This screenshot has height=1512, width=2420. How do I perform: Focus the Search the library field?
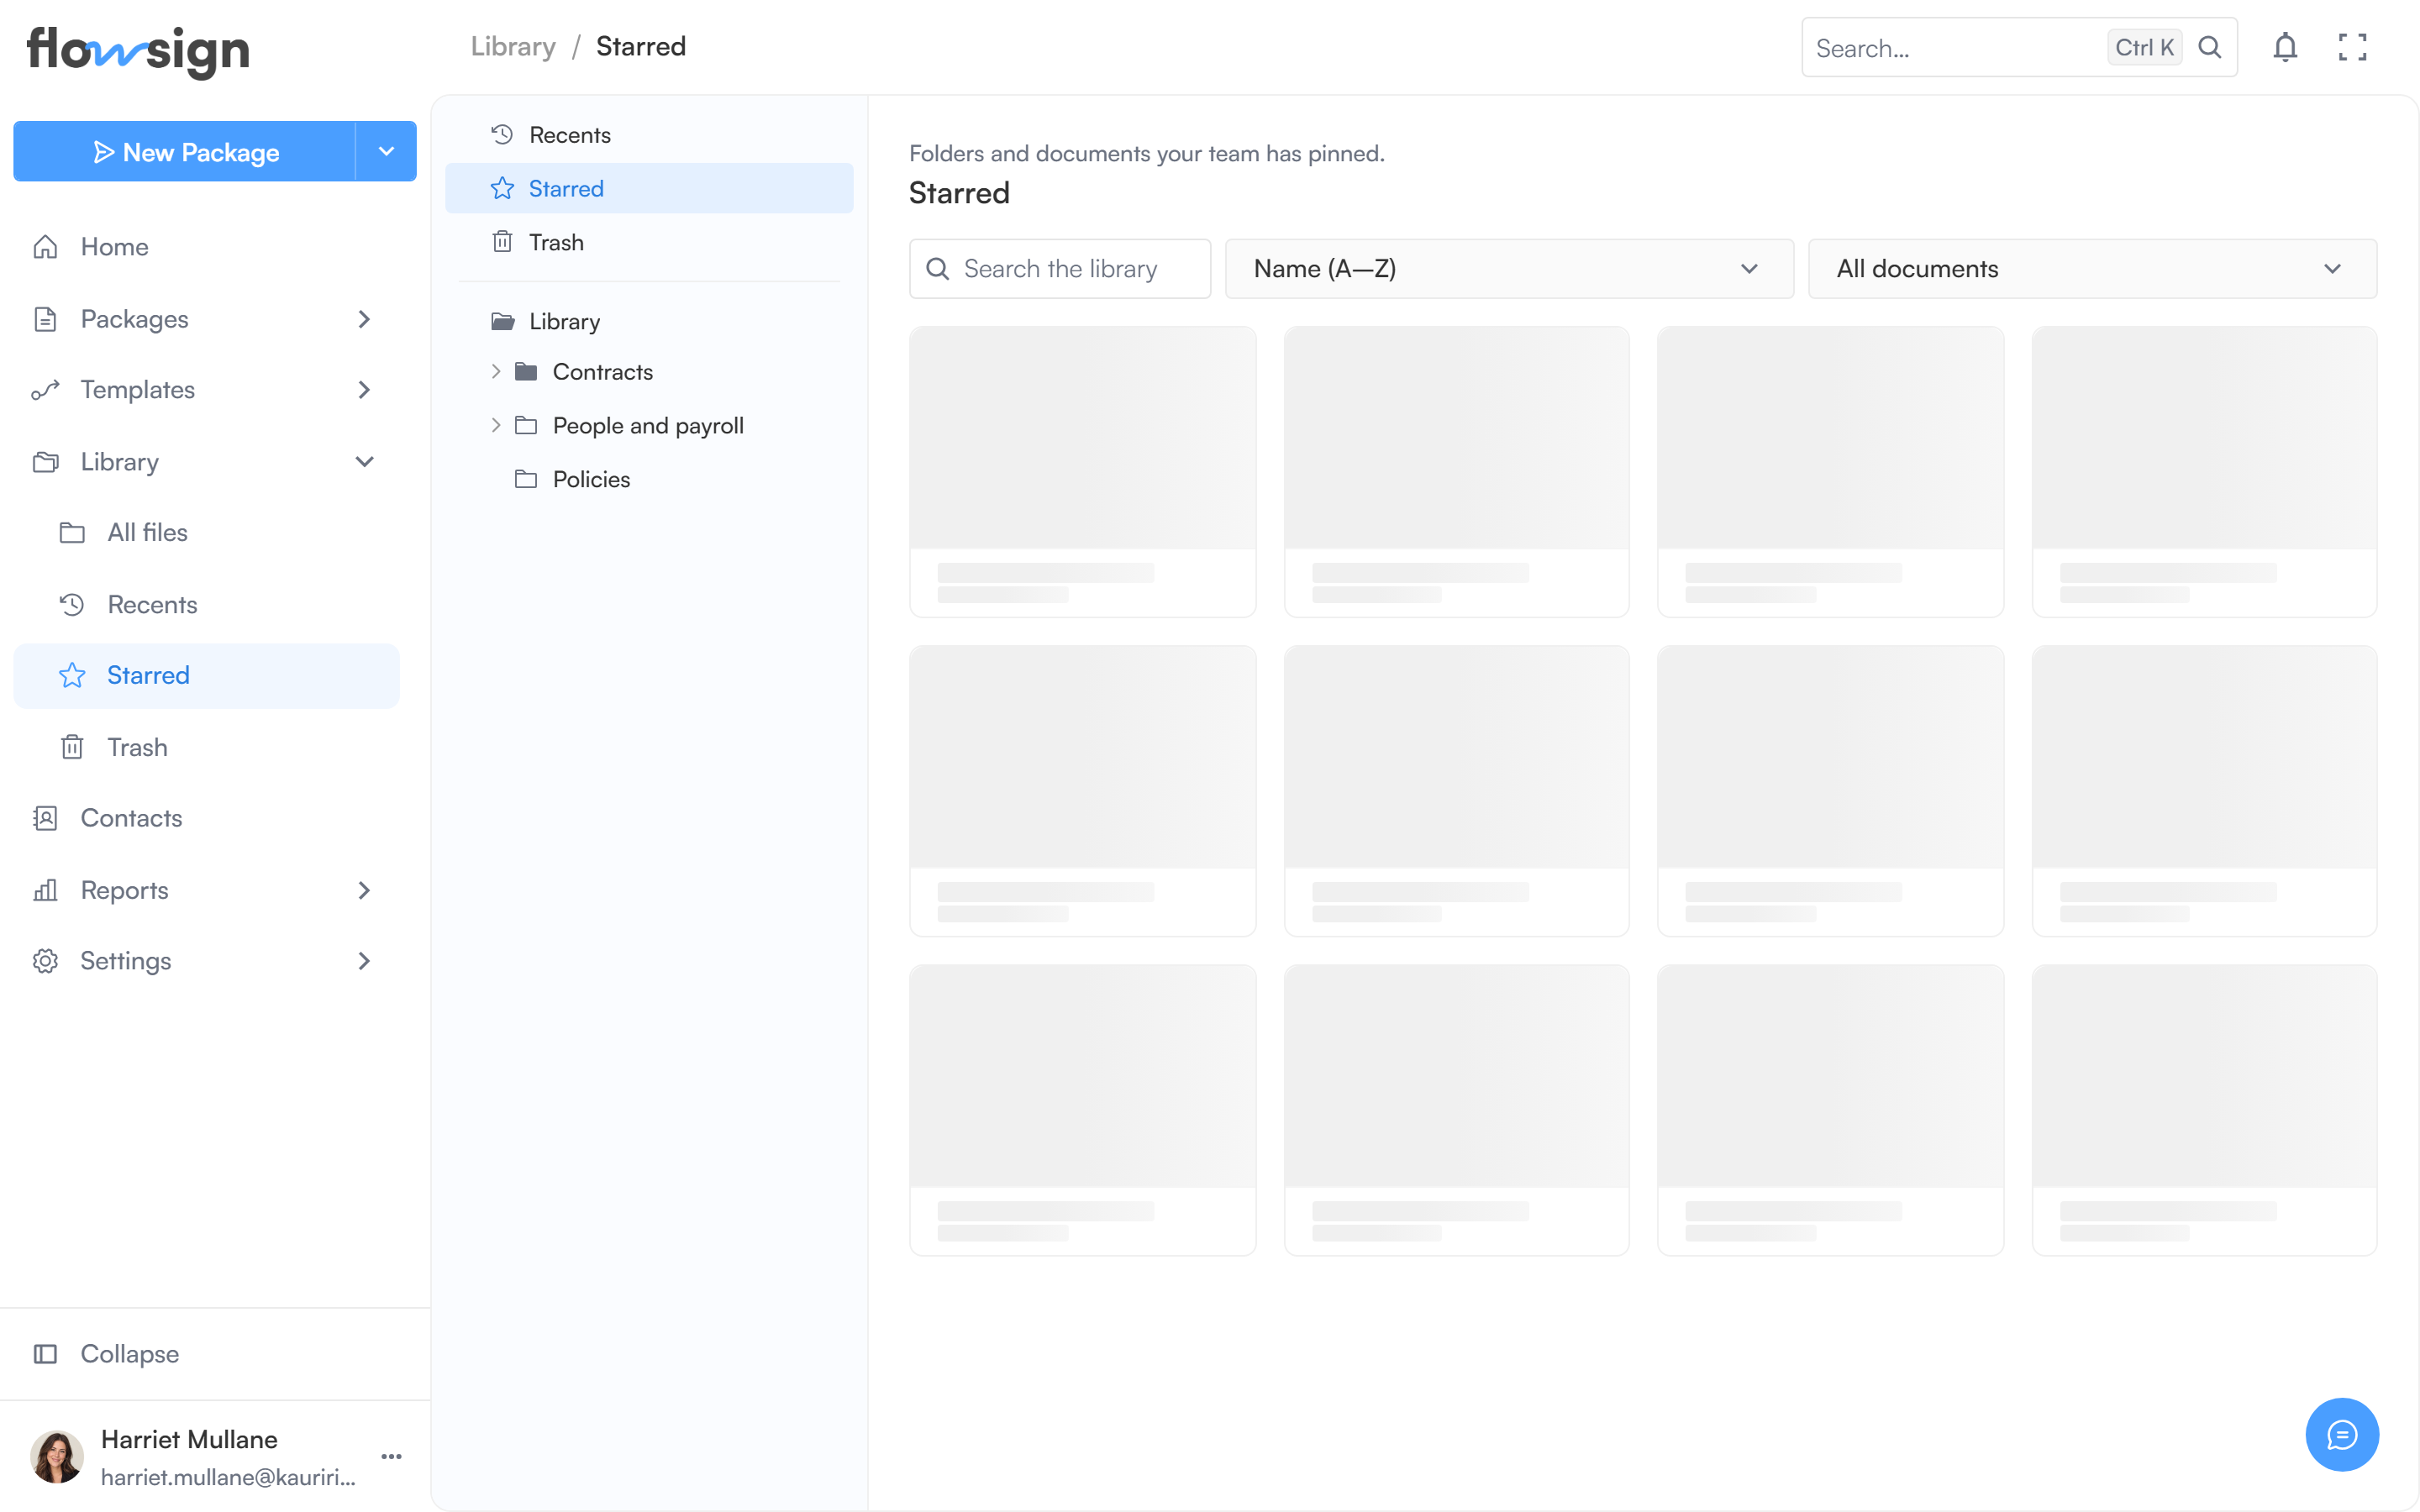1060,268
